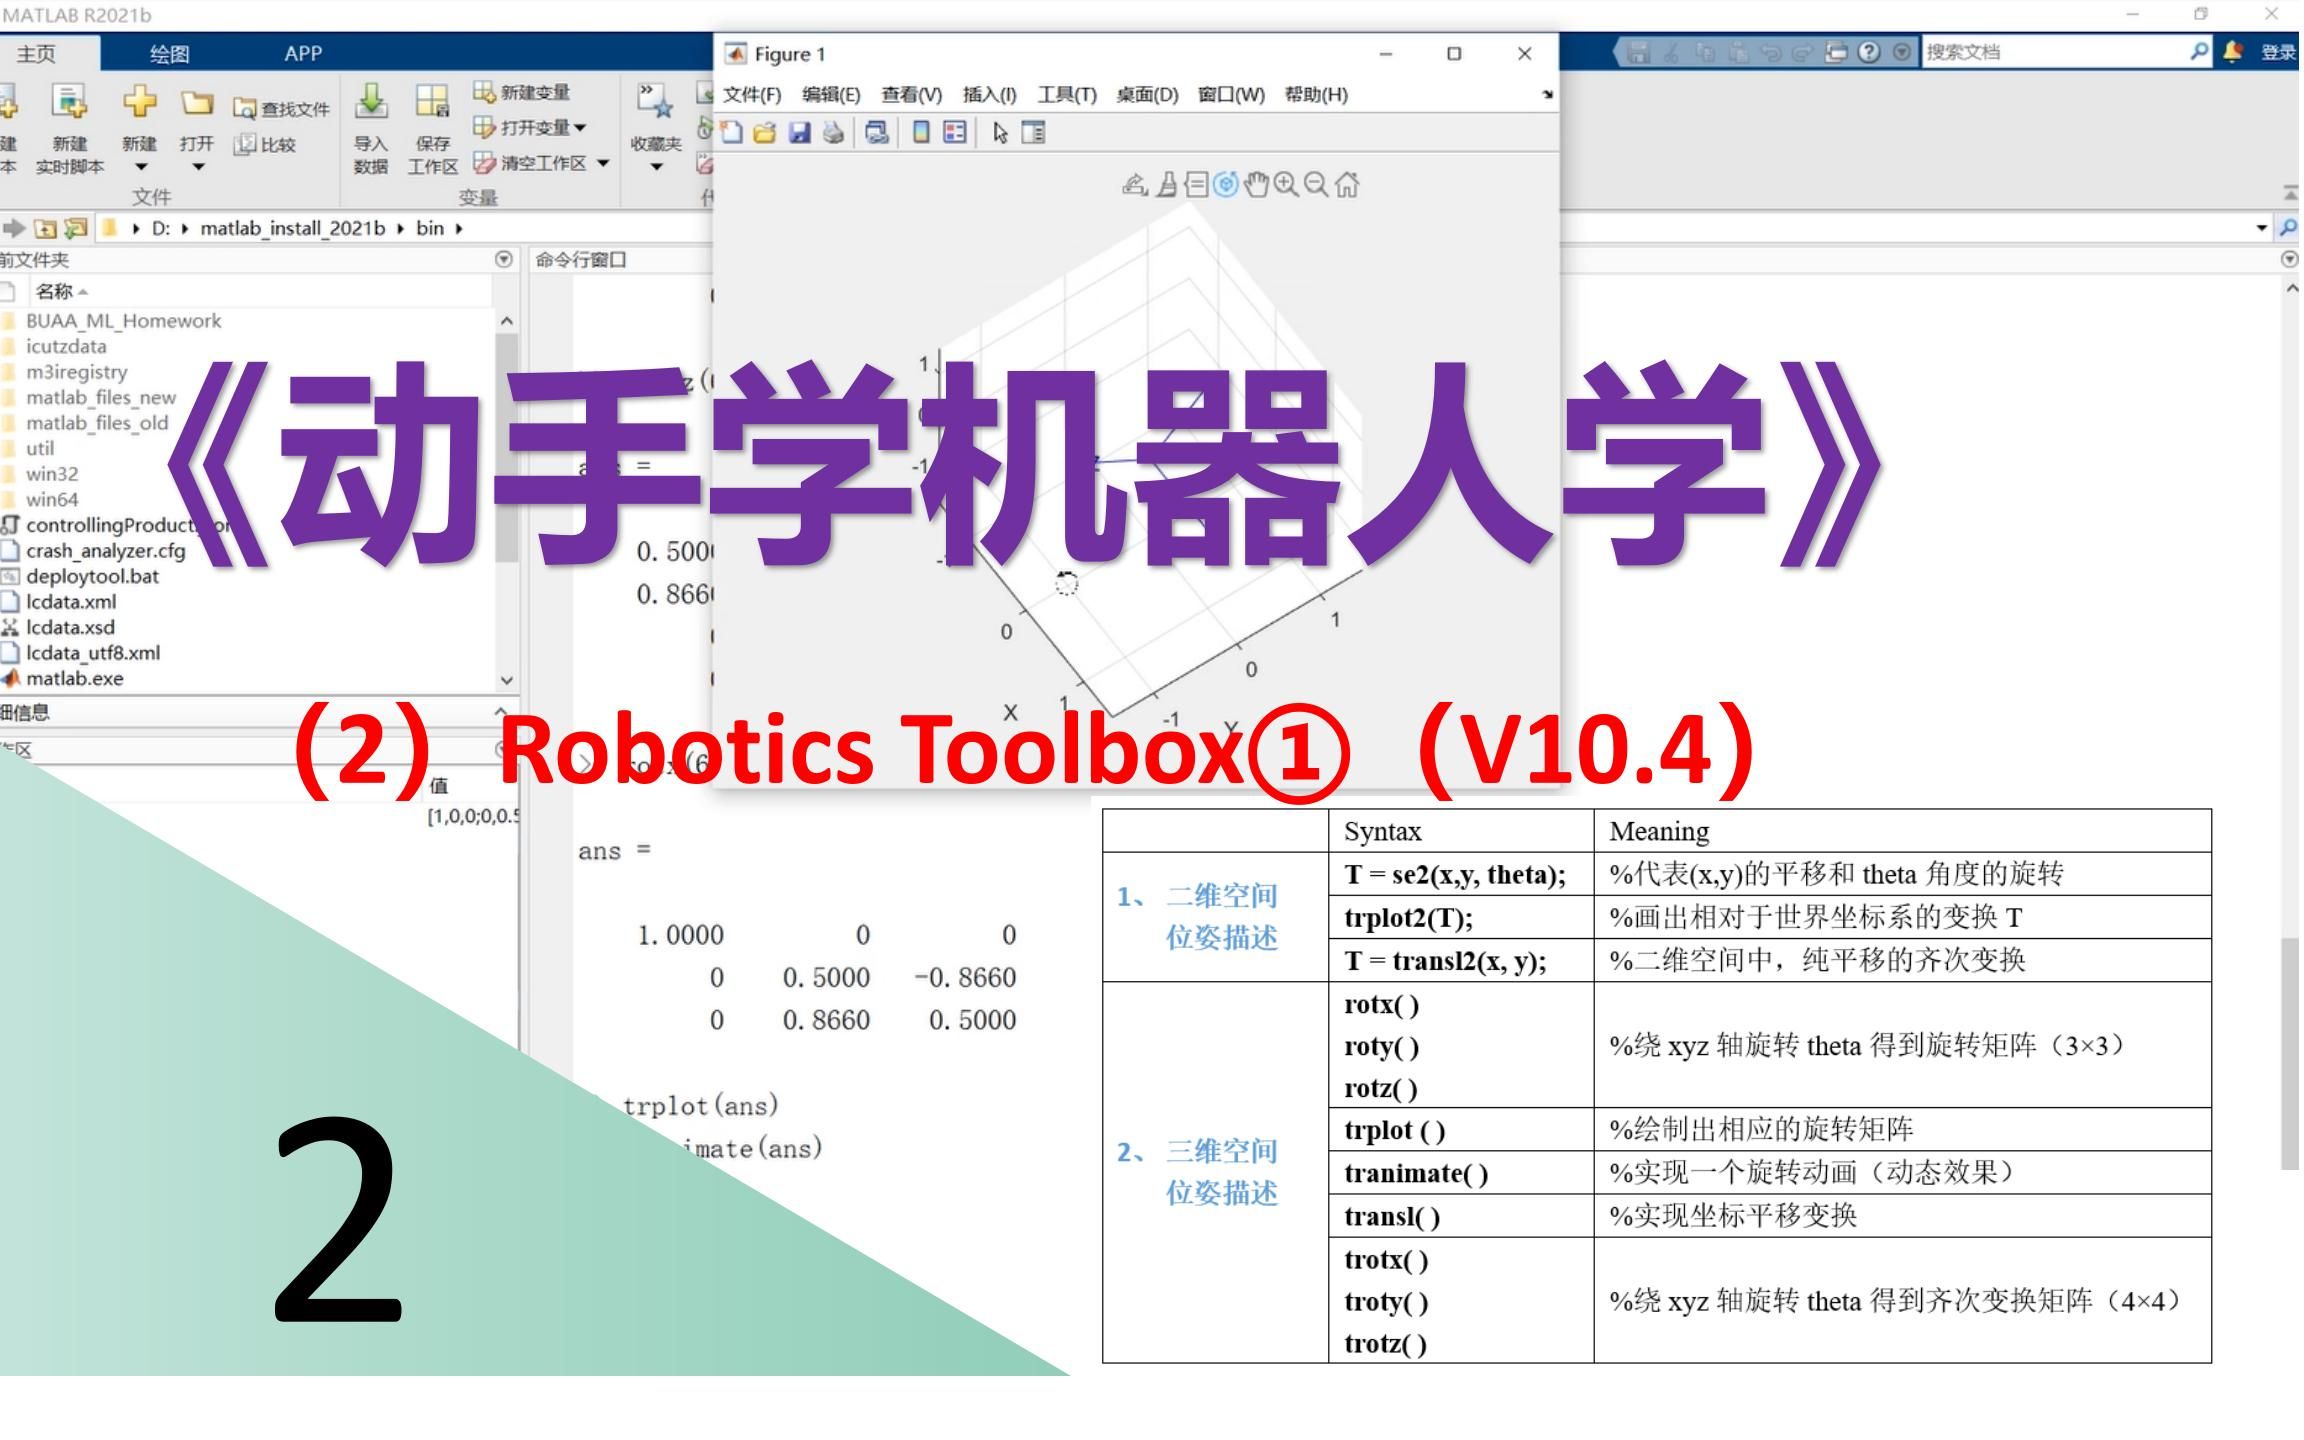Click the Help question mark icon in MATLAB
Viewport: 2304px width, 1440px height.
point(1869,52)
